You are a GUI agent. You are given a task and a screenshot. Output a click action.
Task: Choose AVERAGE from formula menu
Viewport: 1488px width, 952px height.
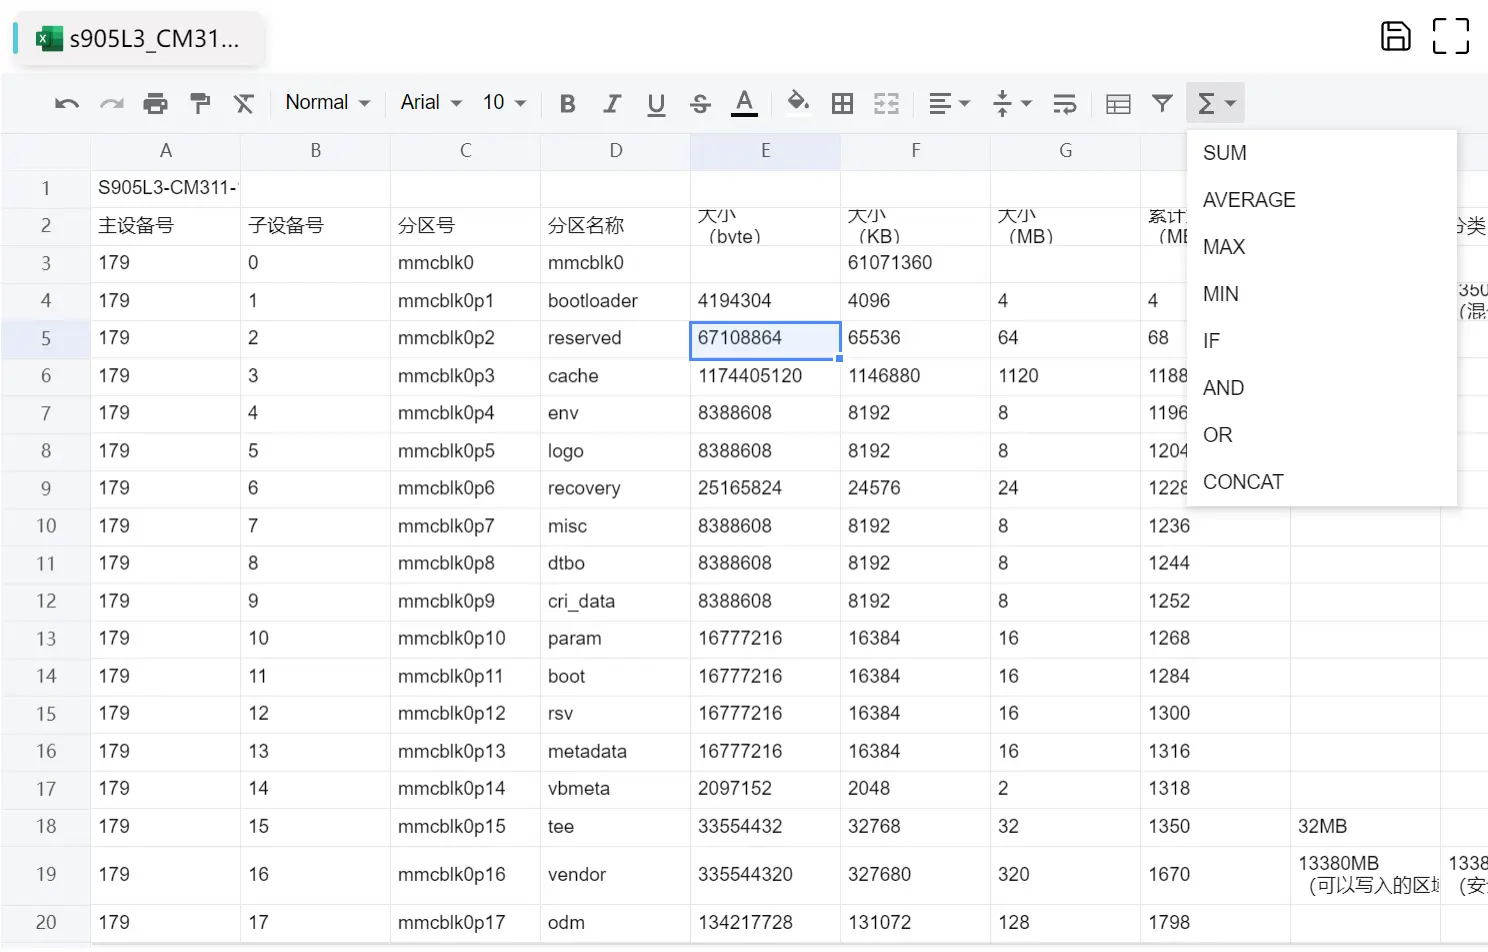tap(1322, 200)
